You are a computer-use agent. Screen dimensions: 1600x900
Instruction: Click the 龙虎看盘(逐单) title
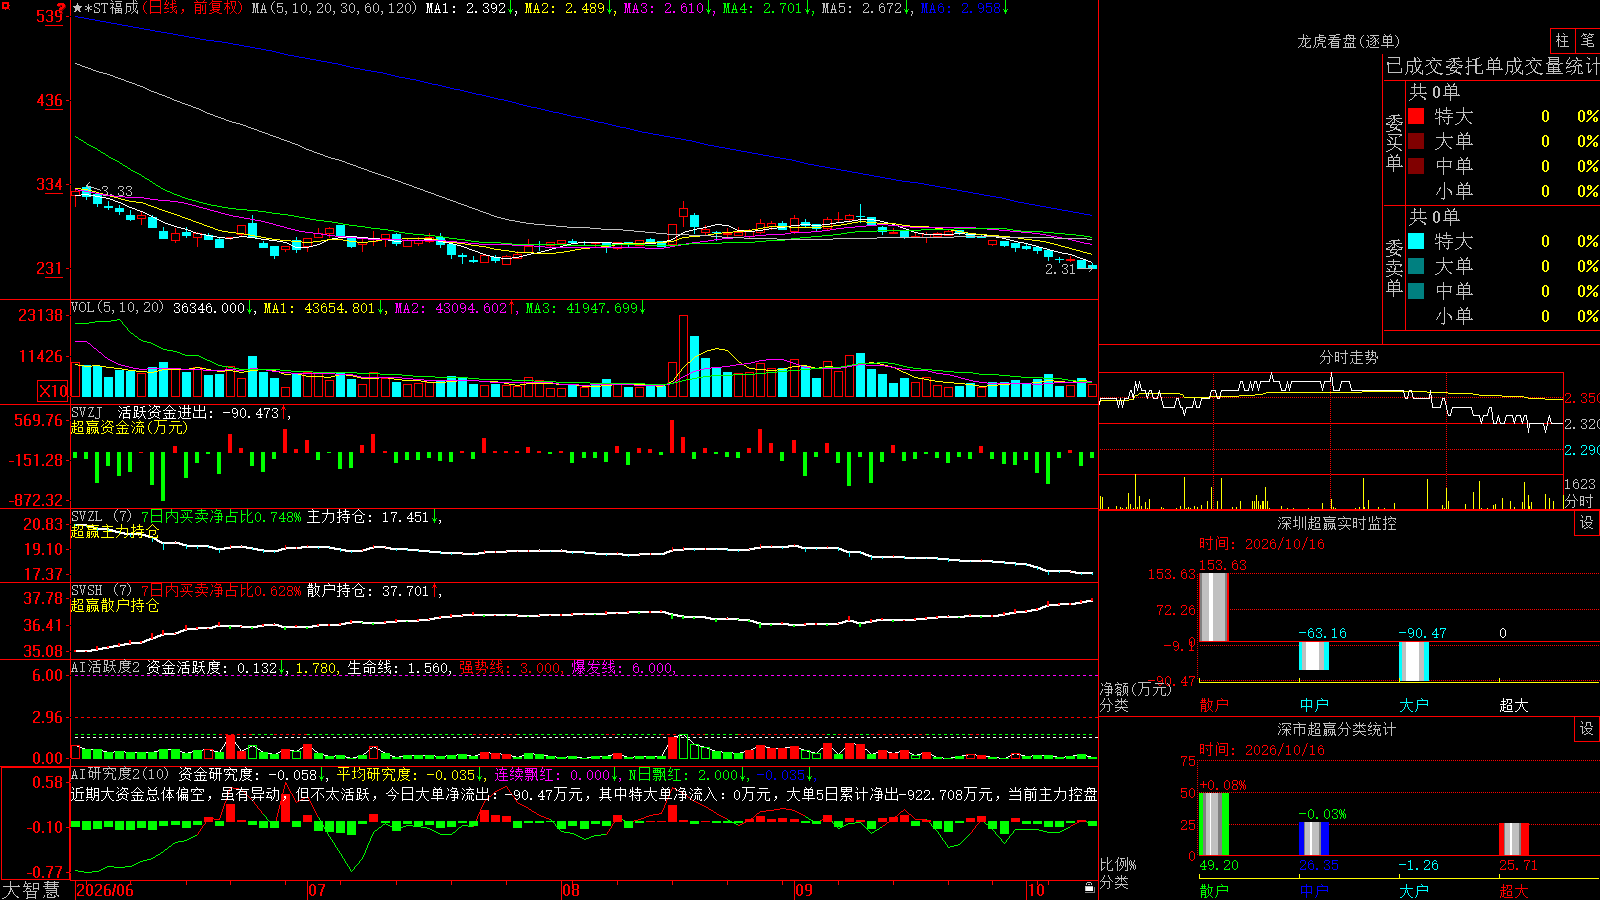[x=1348, y=41]
